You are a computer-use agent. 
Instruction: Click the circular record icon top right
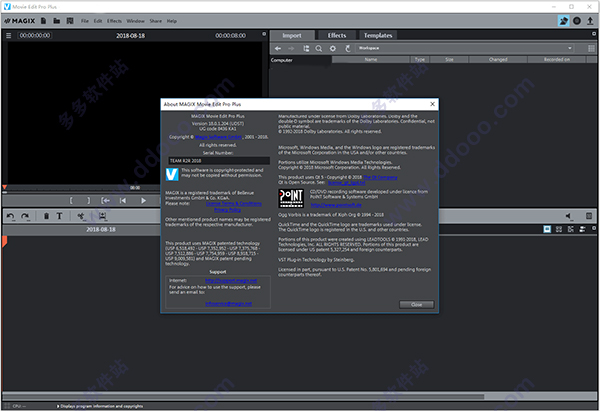tap(577, 21)
